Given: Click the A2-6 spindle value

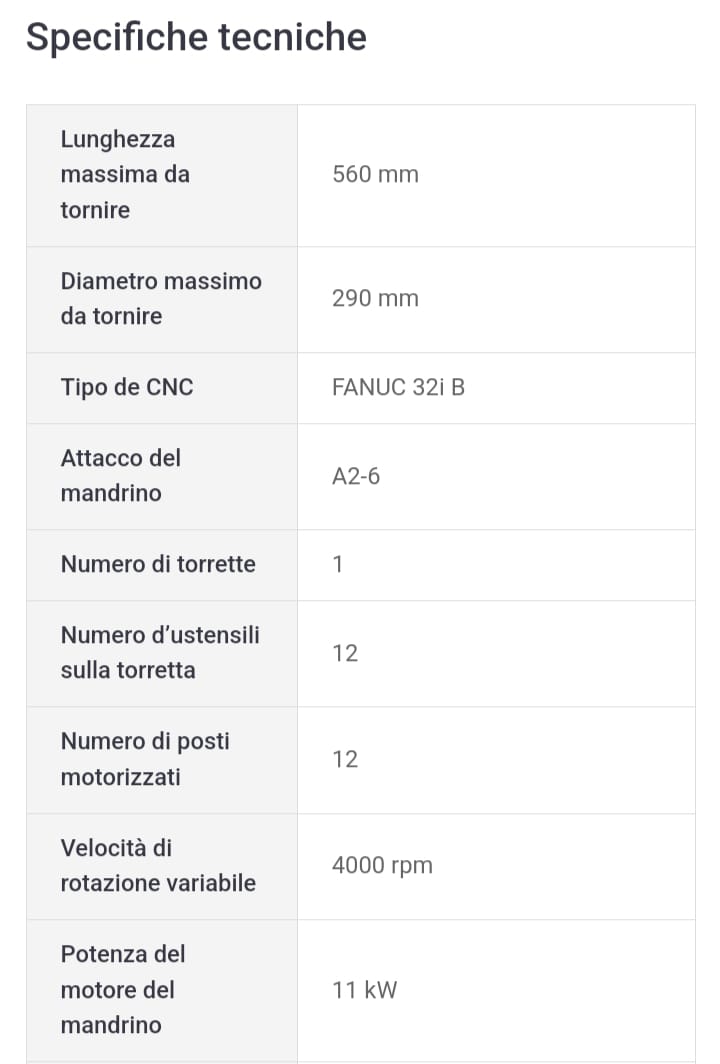Looking at the screenshot, I should click(x=356, y=476).
